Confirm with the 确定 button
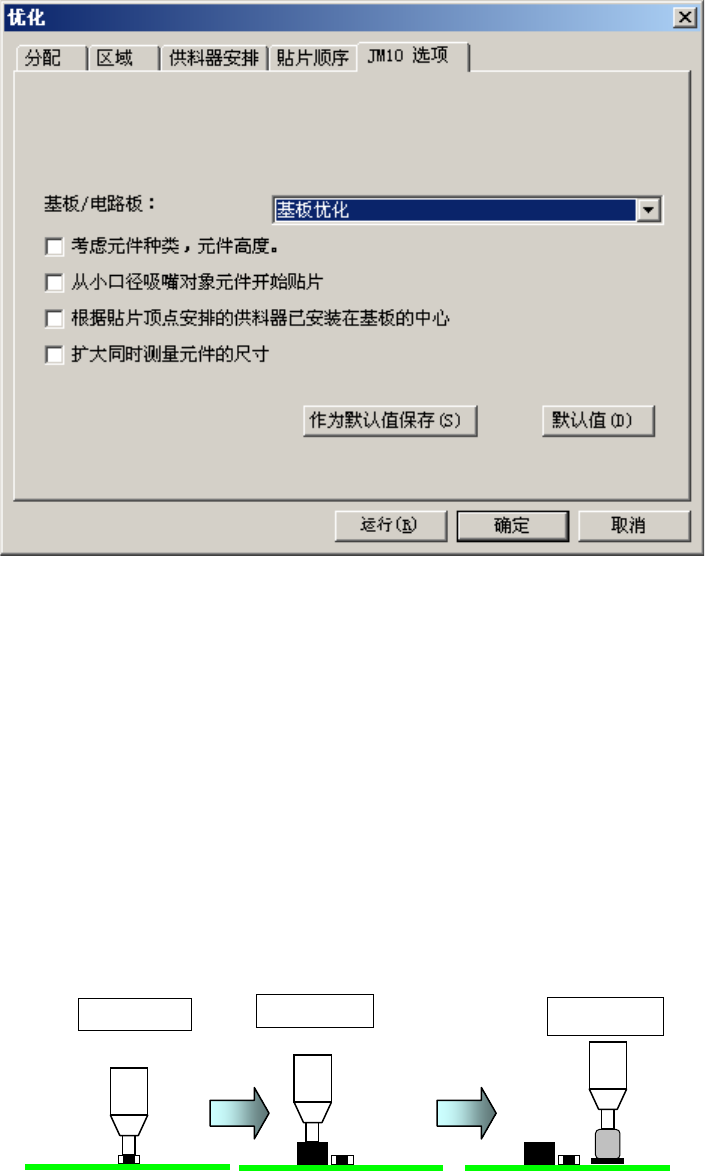Viewport: 705px width, 1171px height. point(512,526)
